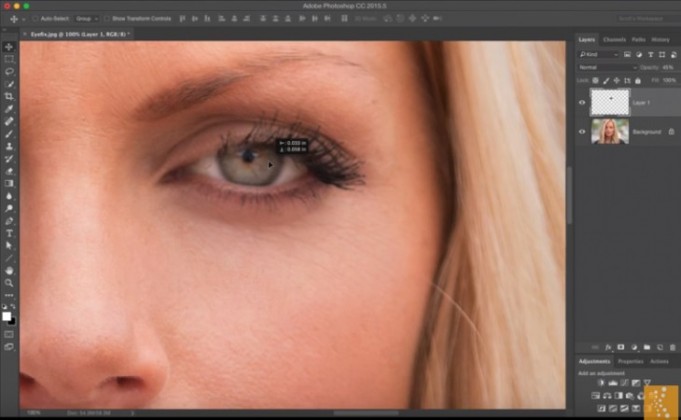Toggle shape layer filter in Layers panel
The image size is (681, 420).
(662, 54)
